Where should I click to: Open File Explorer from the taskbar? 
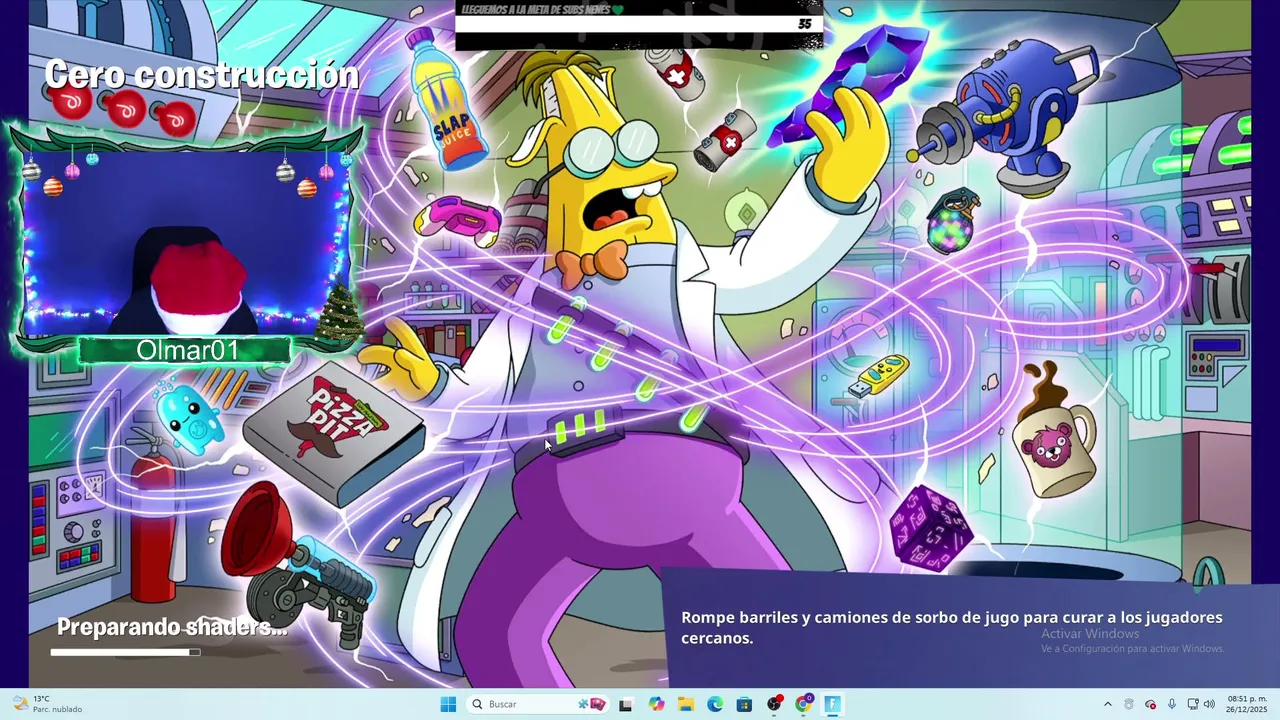coord(686,704)
